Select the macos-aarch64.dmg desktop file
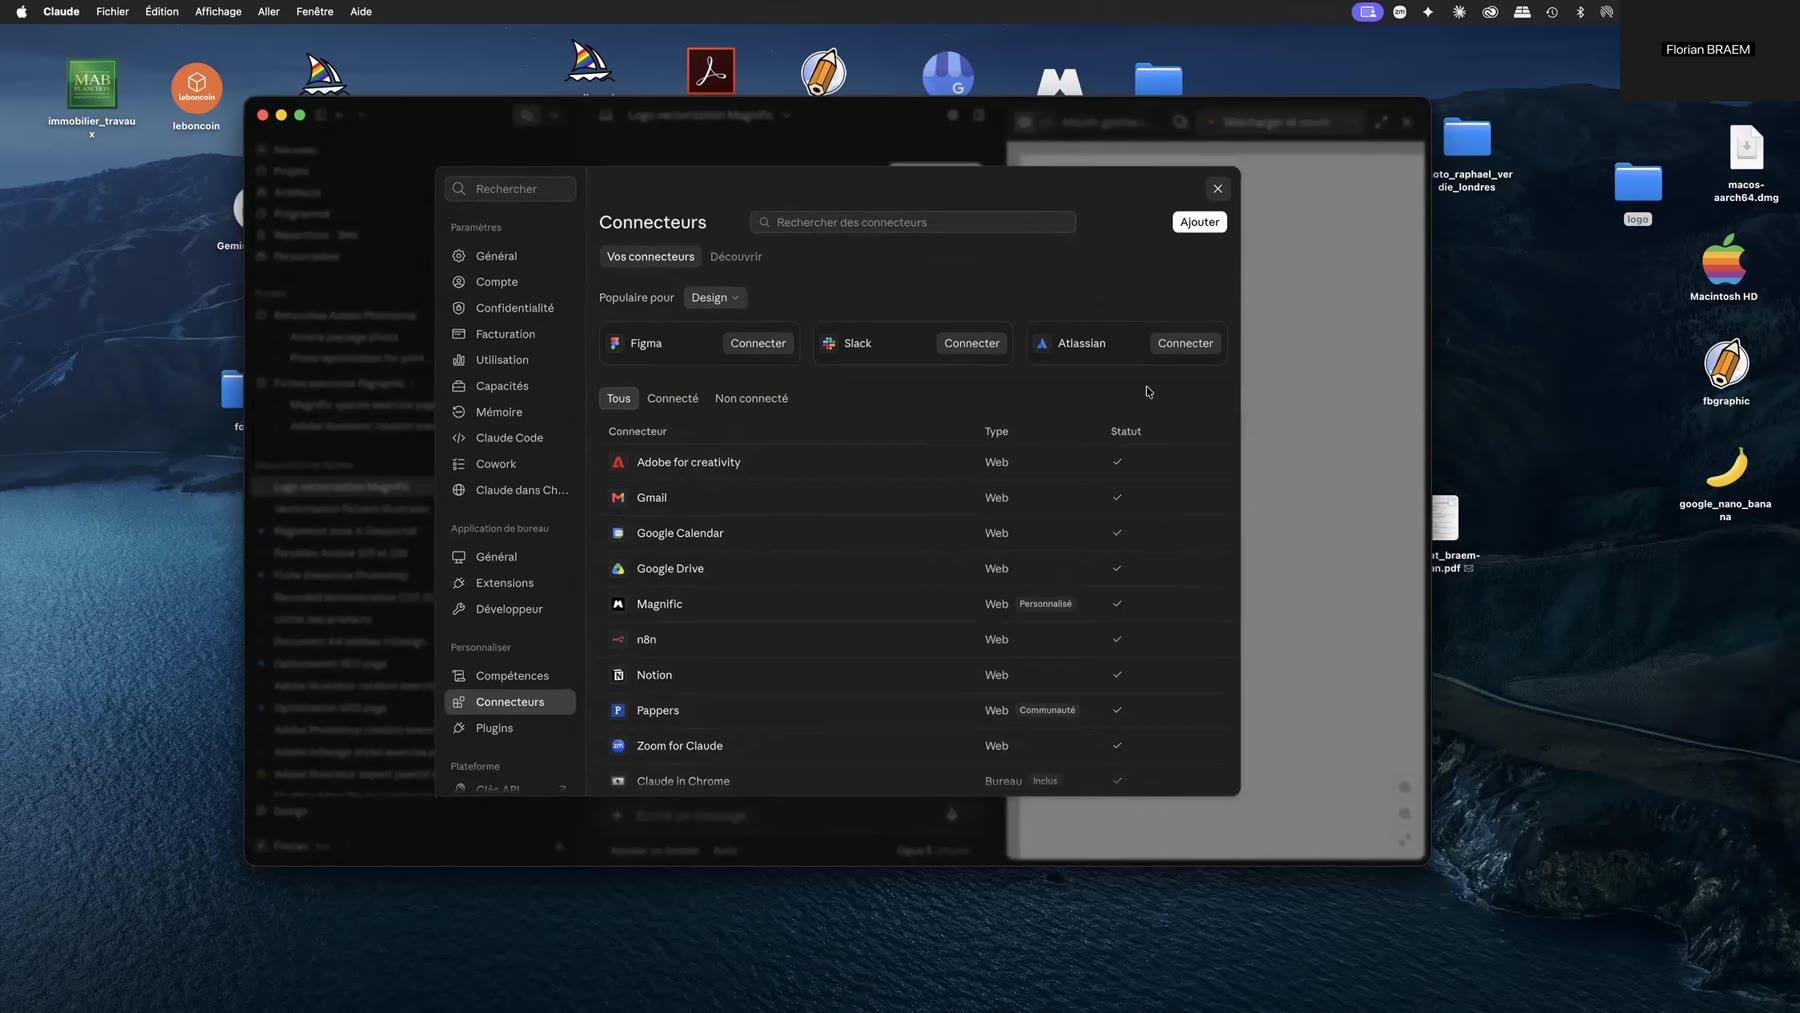The width and height of the screenshot is (1800, 1013). tap(1746, 164)
